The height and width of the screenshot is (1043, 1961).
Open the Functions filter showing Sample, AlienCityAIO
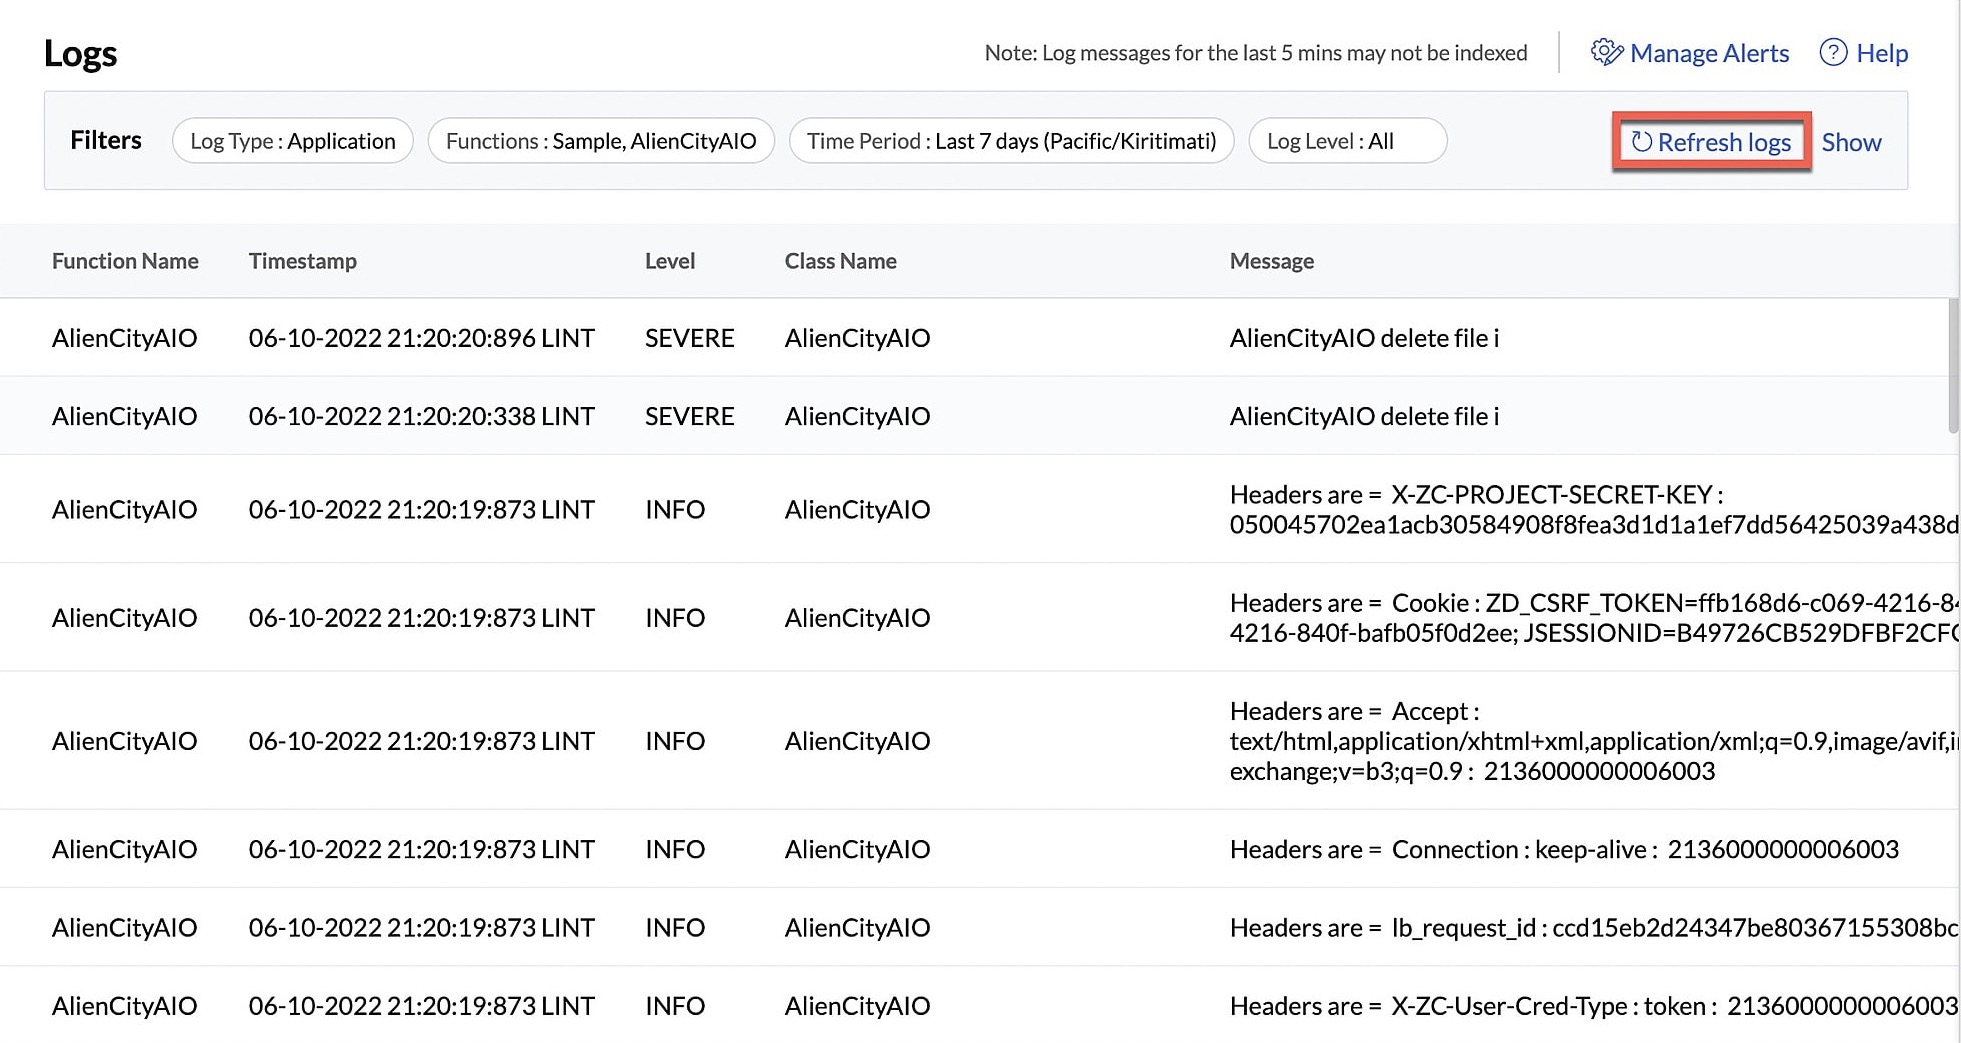(601, 140)
